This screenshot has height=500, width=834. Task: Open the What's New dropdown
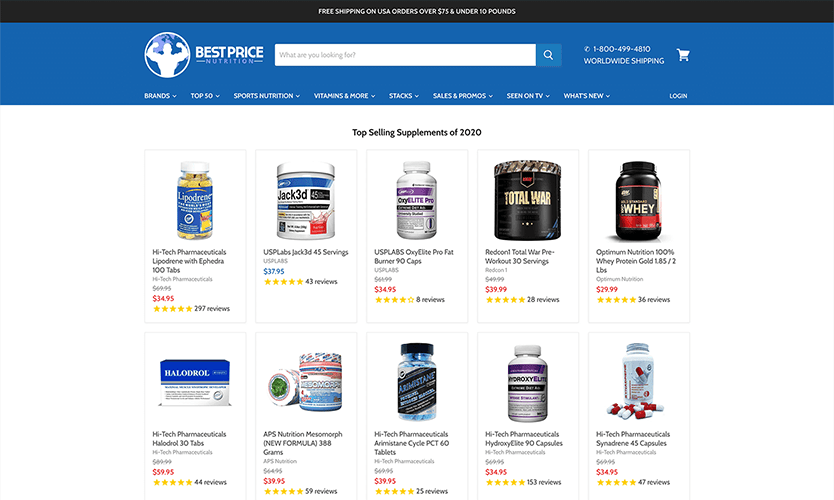(587, 96)
